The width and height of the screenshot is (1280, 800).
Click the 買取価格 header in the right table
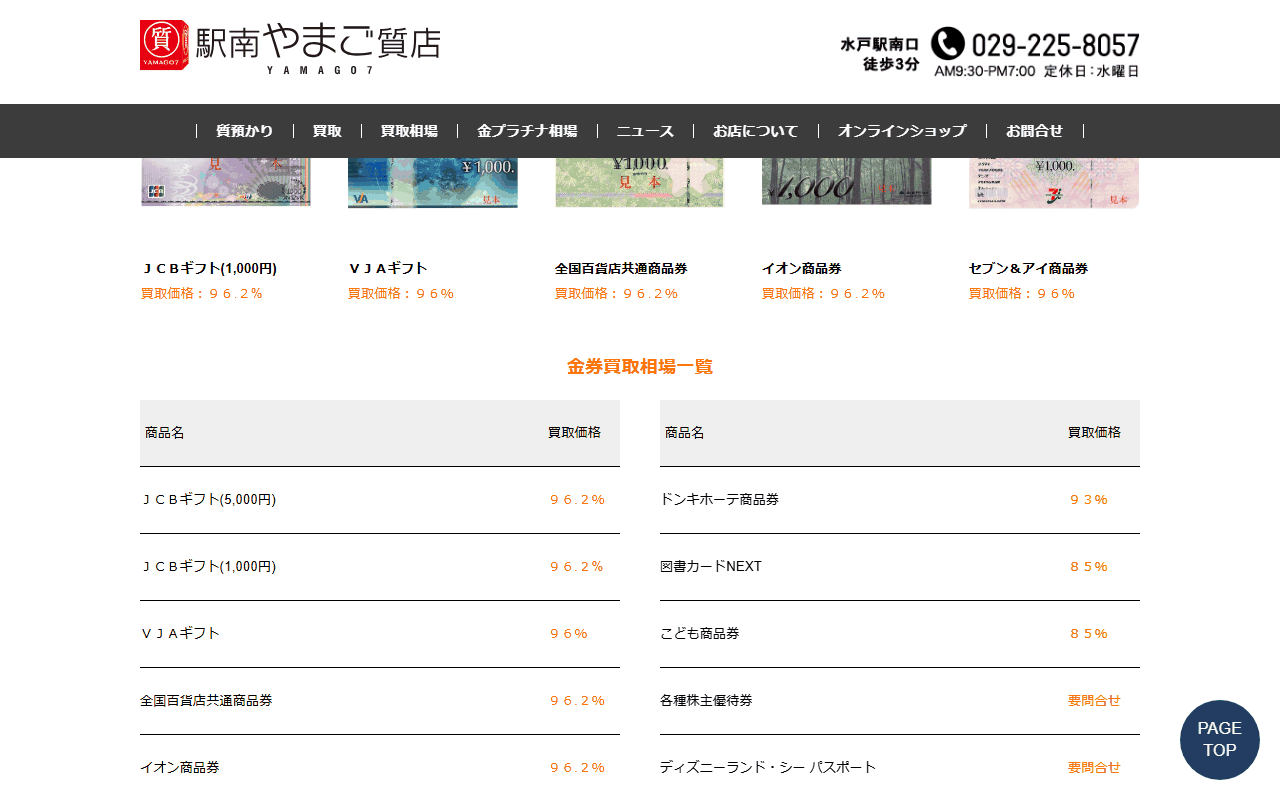click(1094, 432)
